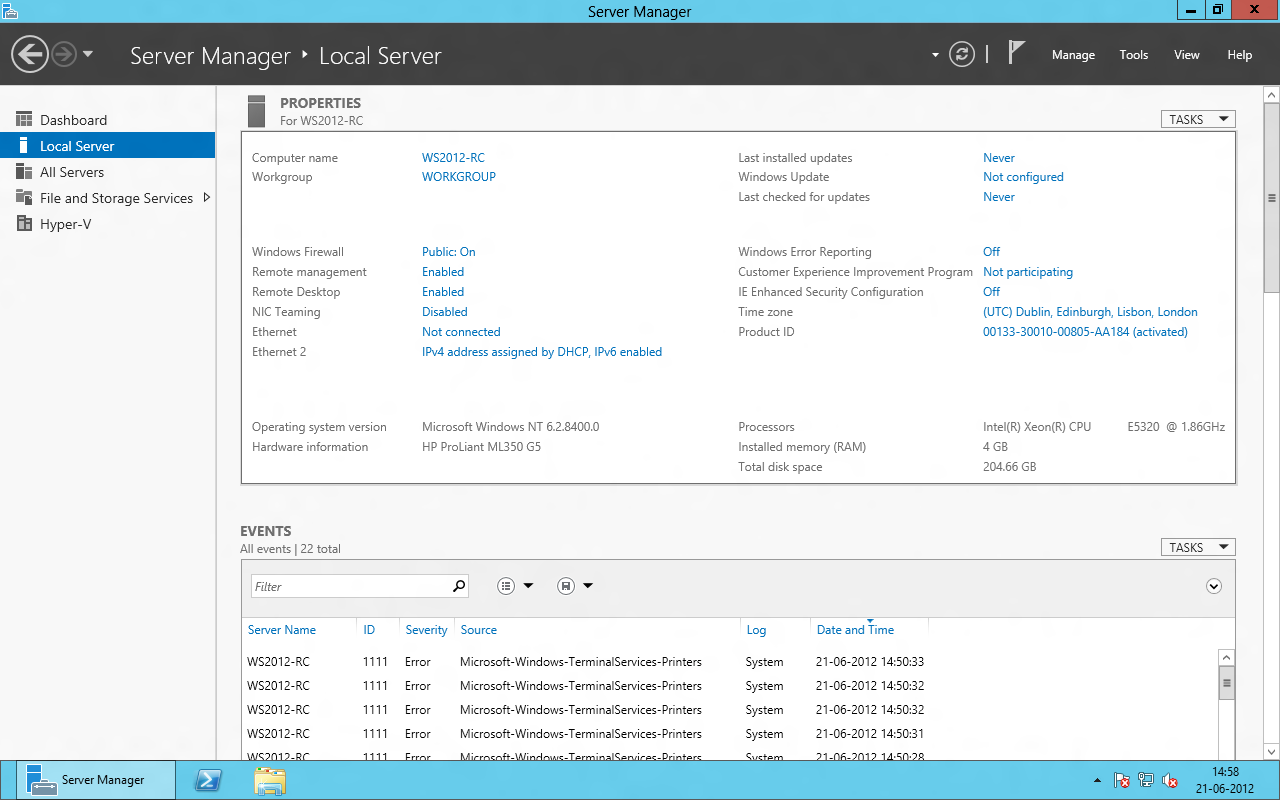
Task: Open Ethernet 2 IPv4 address DHCP link
Action: (x=542, y=352)
